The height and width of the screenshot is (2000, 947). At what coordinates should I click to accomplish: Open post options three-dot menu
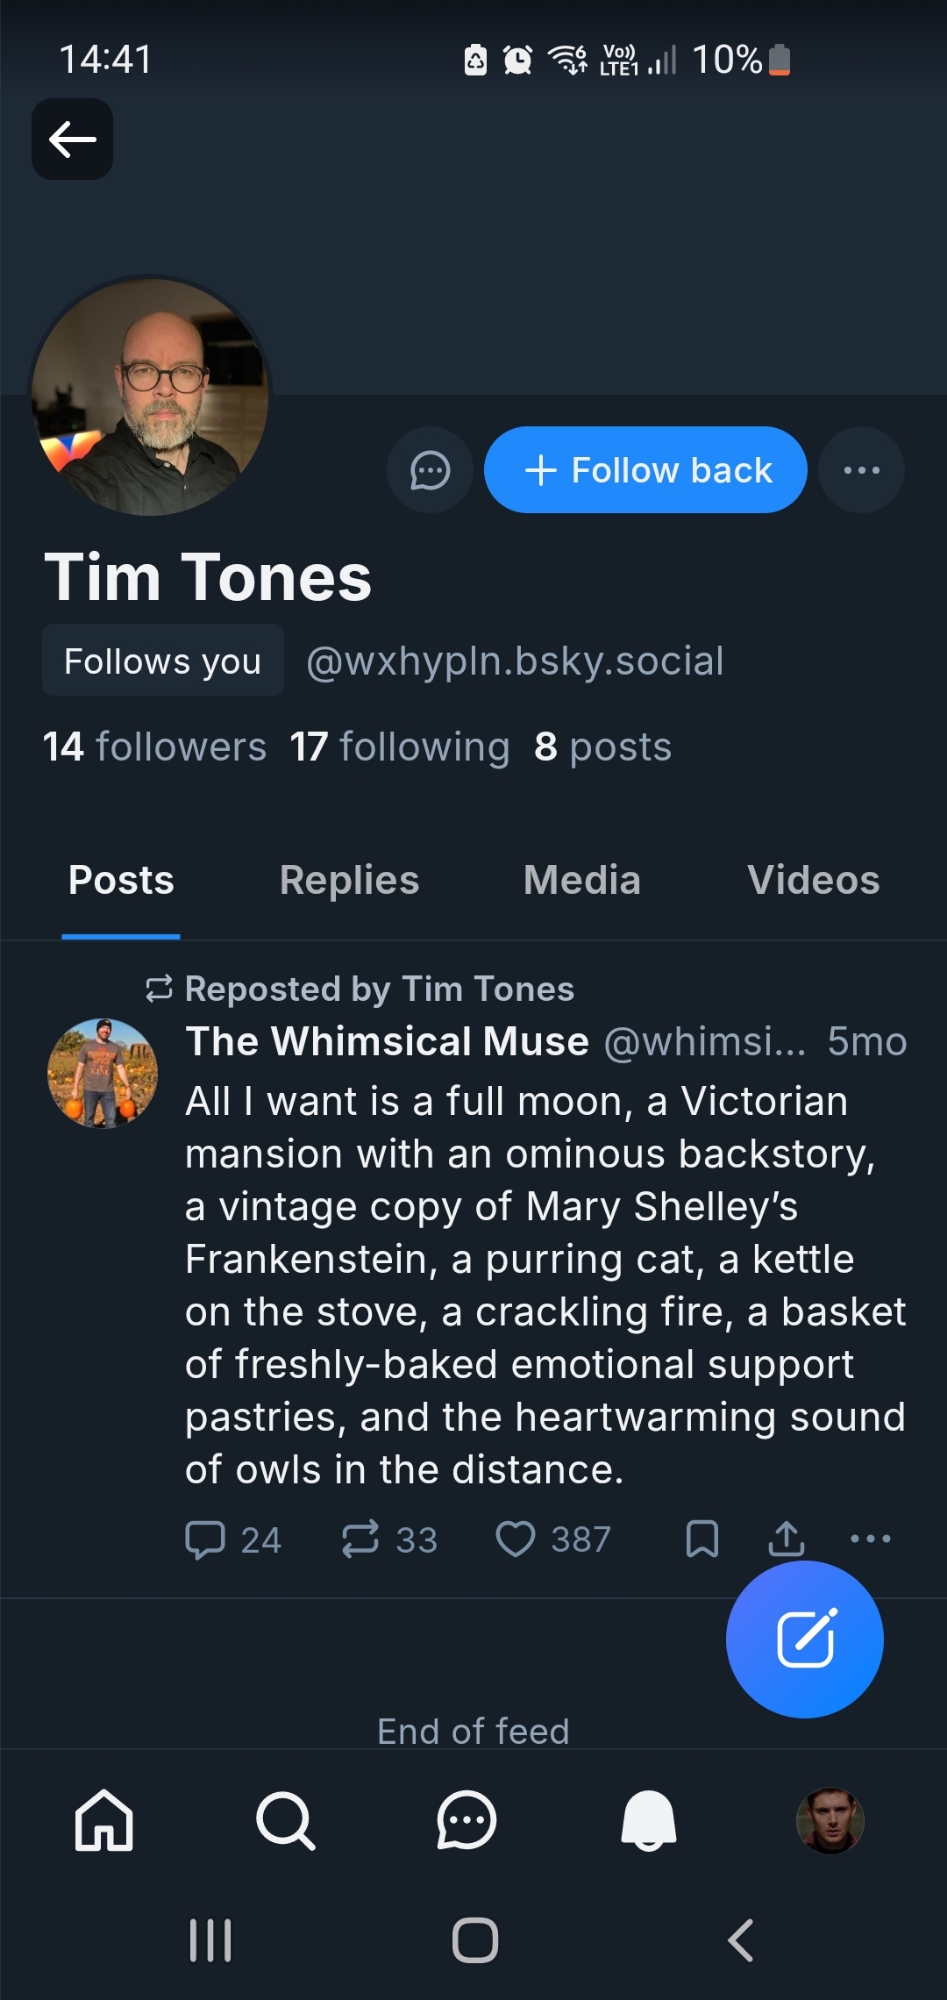(870, 1539)
